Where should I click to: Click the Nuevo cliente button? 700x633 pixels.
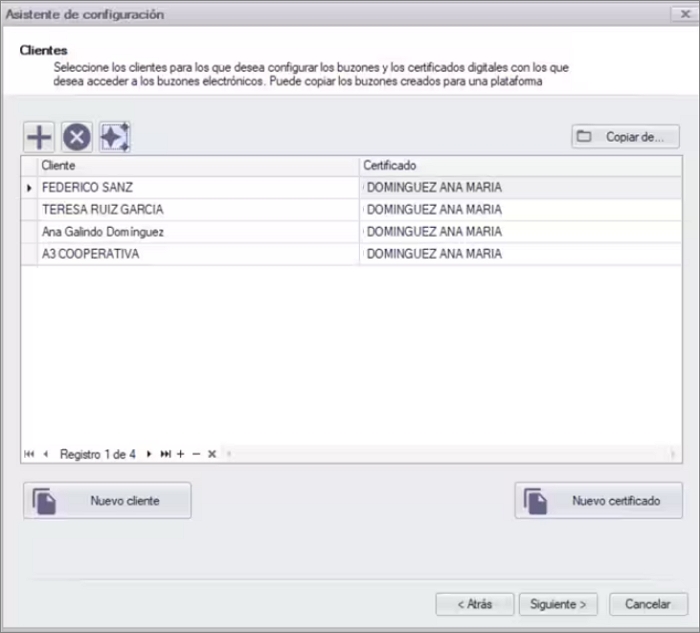[107, 500]
